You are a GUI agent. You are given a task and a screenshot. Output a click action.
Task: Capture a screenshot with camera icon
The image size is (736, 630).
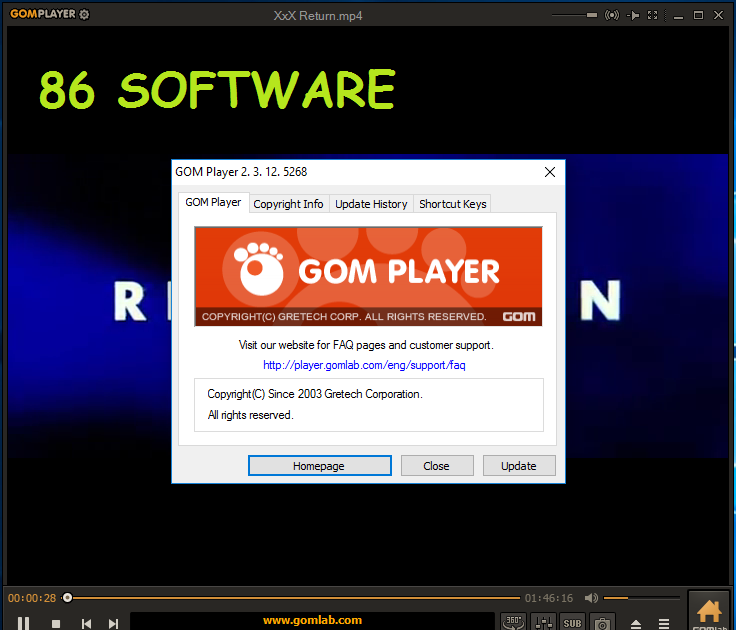(602, 622)
